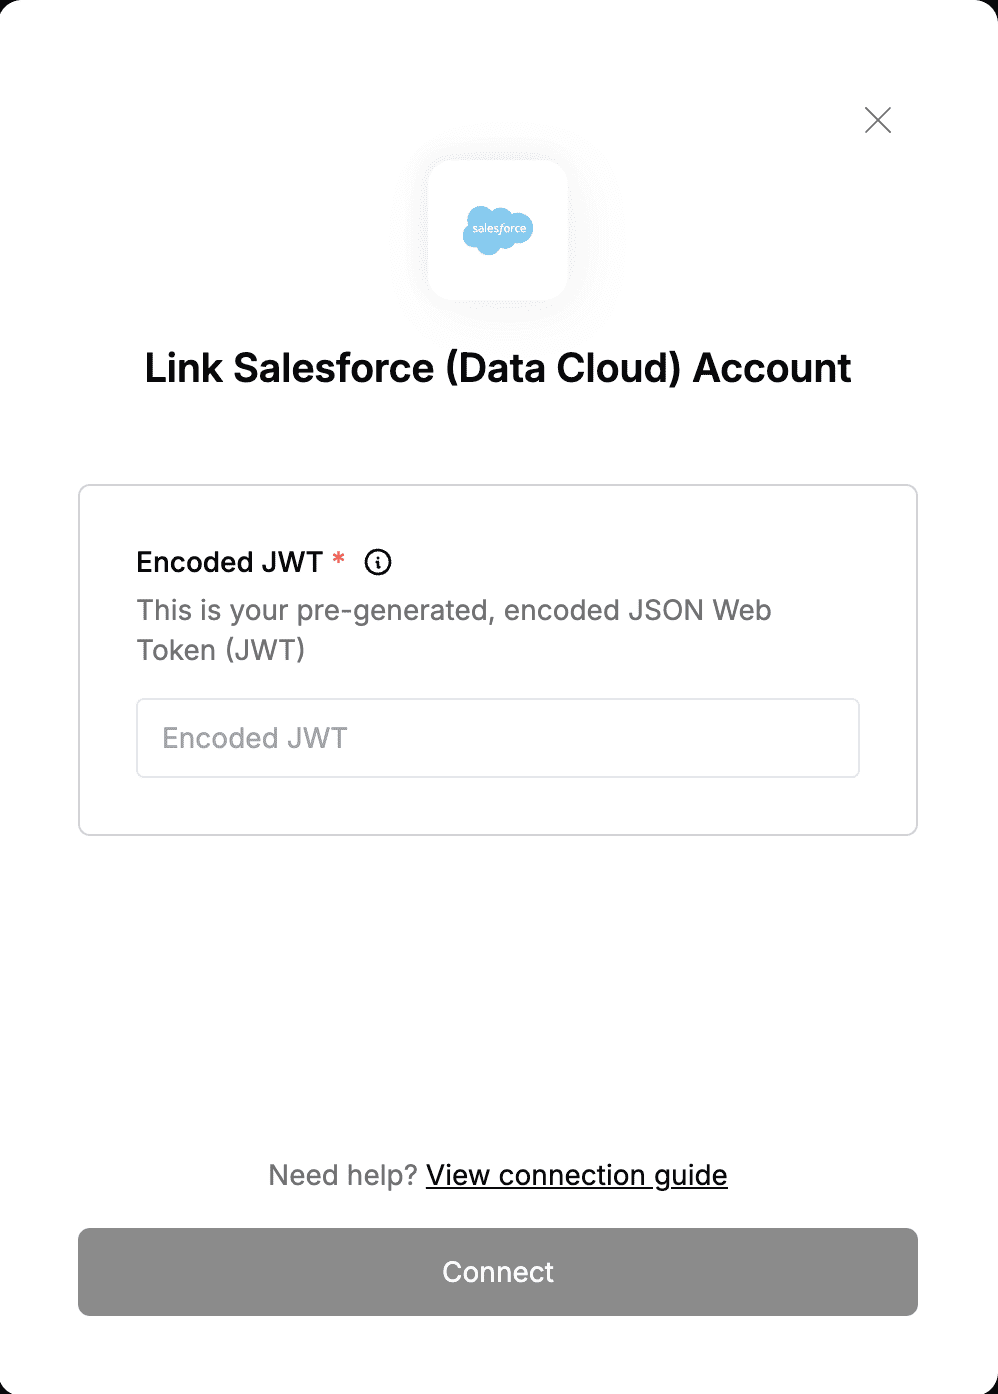Dismiss the modal with the X icon
The width and height of the screenshot is (998, 1394).
coord(878,120)
